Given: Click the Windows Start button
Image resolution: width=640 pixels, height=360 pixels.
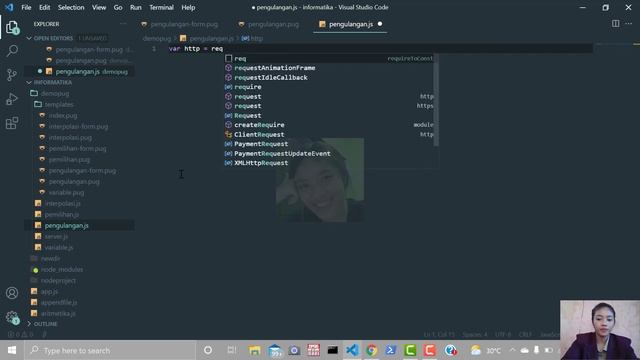Looking at the screenshot, I should tap(12, 350).
